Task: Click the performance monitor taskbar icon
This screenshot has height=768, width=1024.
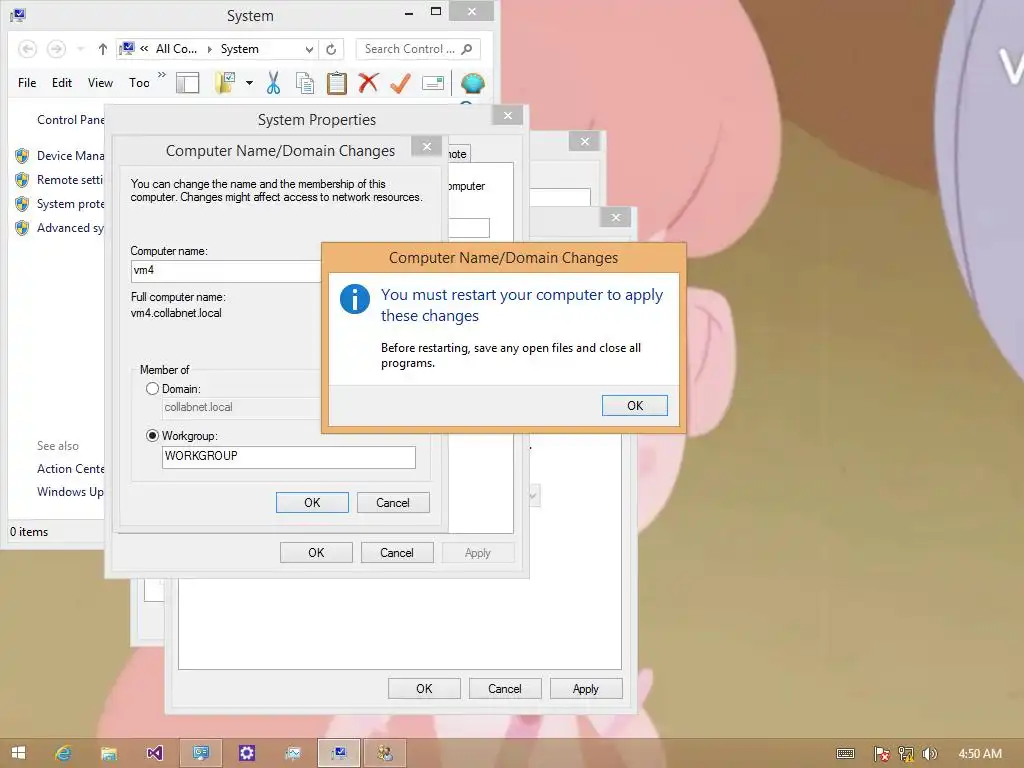Action: (x=293, y=753)
